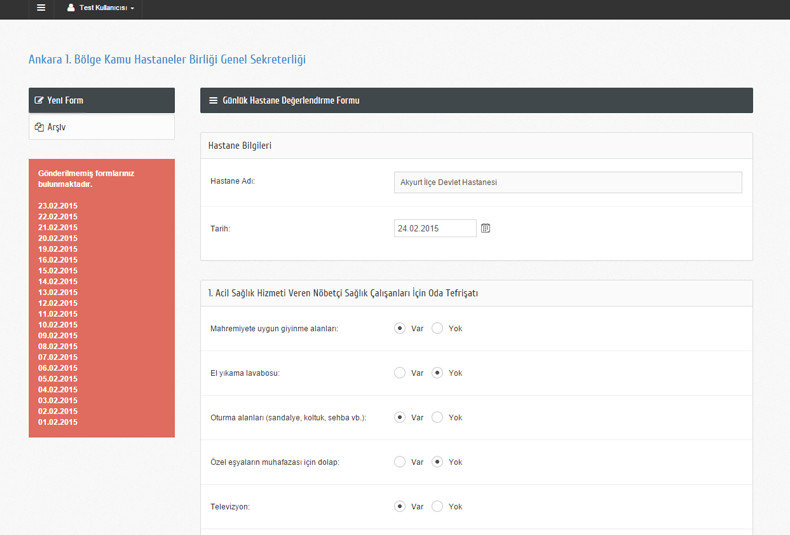Click the Hastane Adı text field
The height and width of the screenshot is (535, 790).
568,182
